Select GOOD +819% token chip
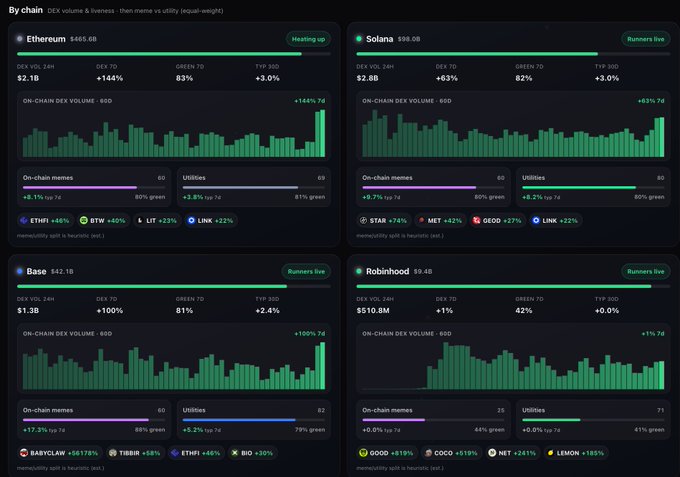 387,453
